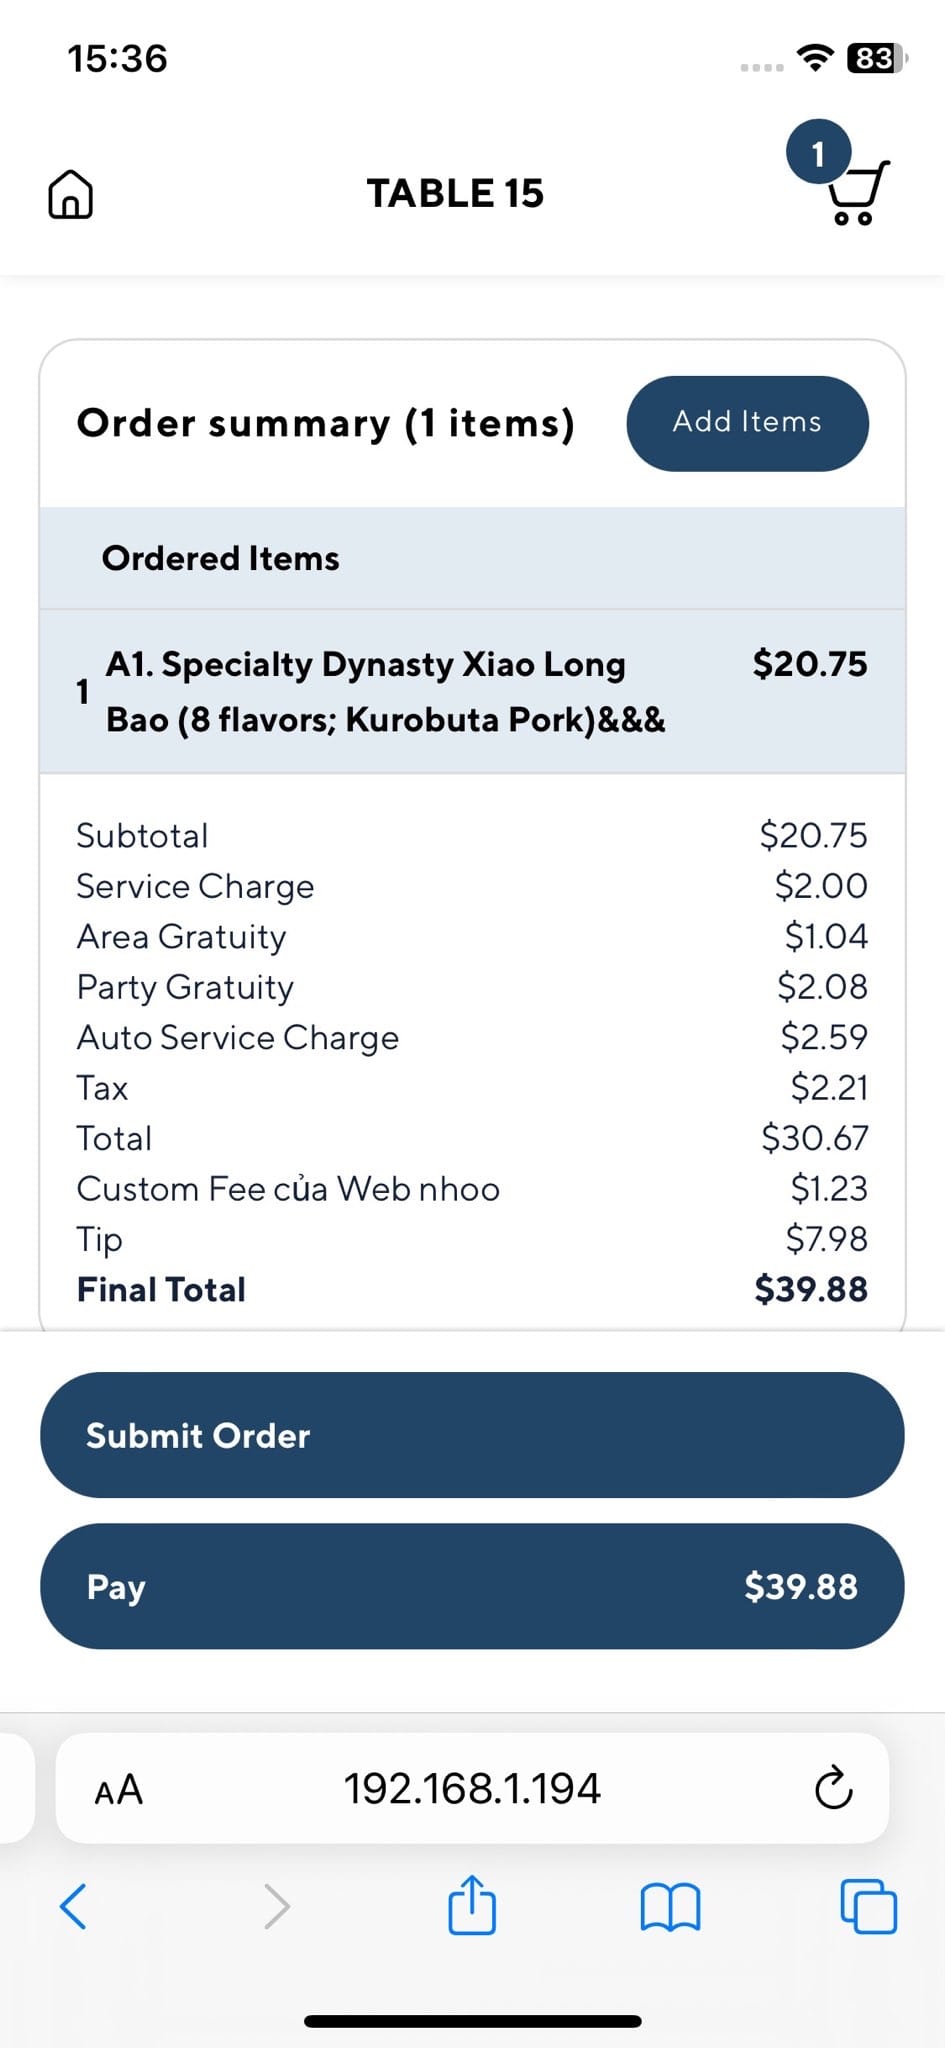Tap the Order summary heading

coord(326,423)
